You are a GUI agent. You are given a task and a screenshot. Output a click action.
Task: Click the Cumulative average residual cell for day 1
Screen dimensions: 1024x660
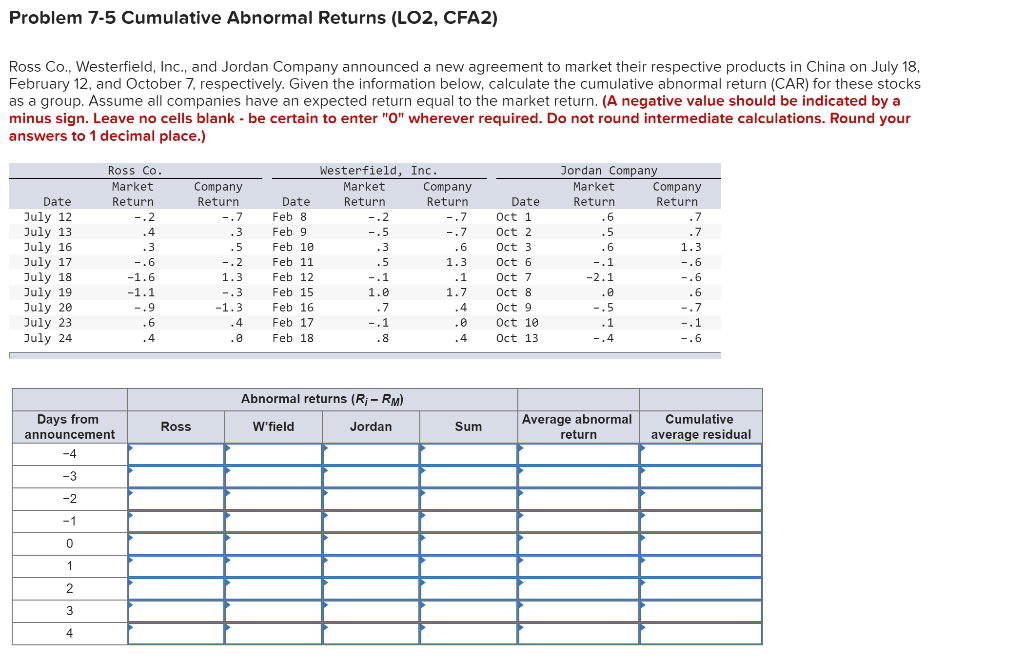pyautogui.click(x=700, y=566)
